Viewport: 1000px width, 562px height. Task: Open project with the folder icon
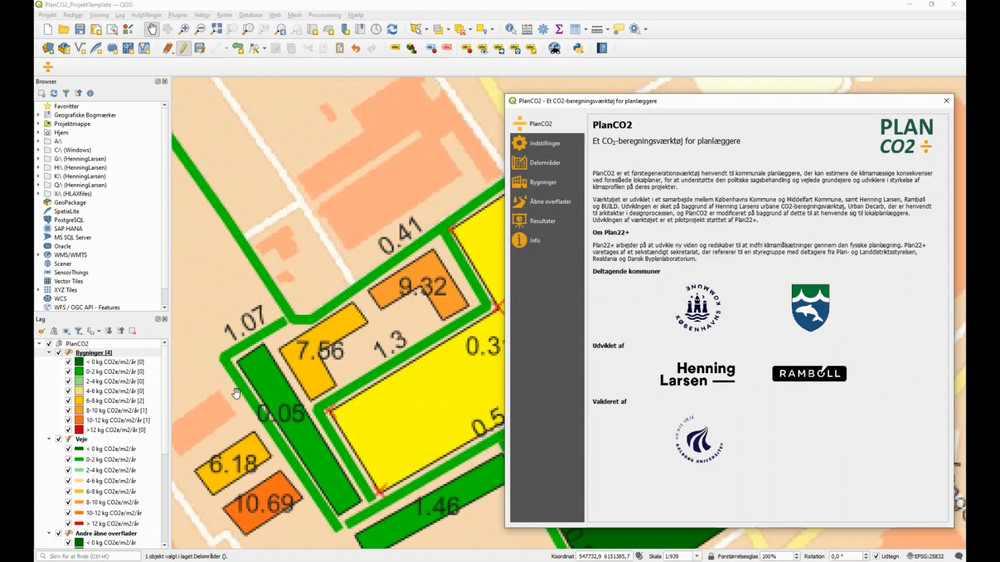(x=64, y=29)
